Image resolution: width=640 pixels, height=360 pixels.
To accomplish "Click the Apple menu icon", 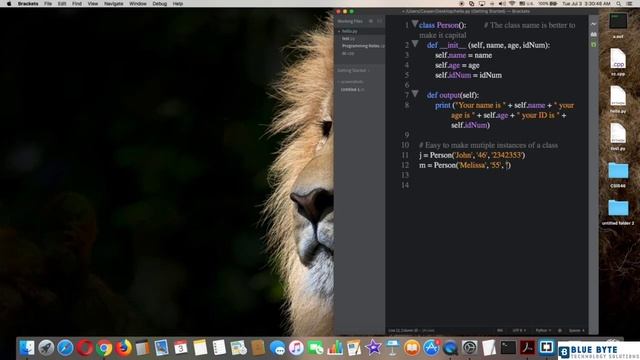I will [9, 4].
